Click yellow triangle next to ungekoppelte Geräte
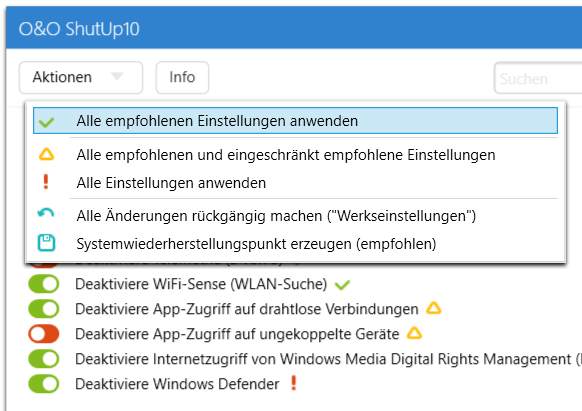The image size is (582, 411). pyautogui.click(x=414, y=333)
